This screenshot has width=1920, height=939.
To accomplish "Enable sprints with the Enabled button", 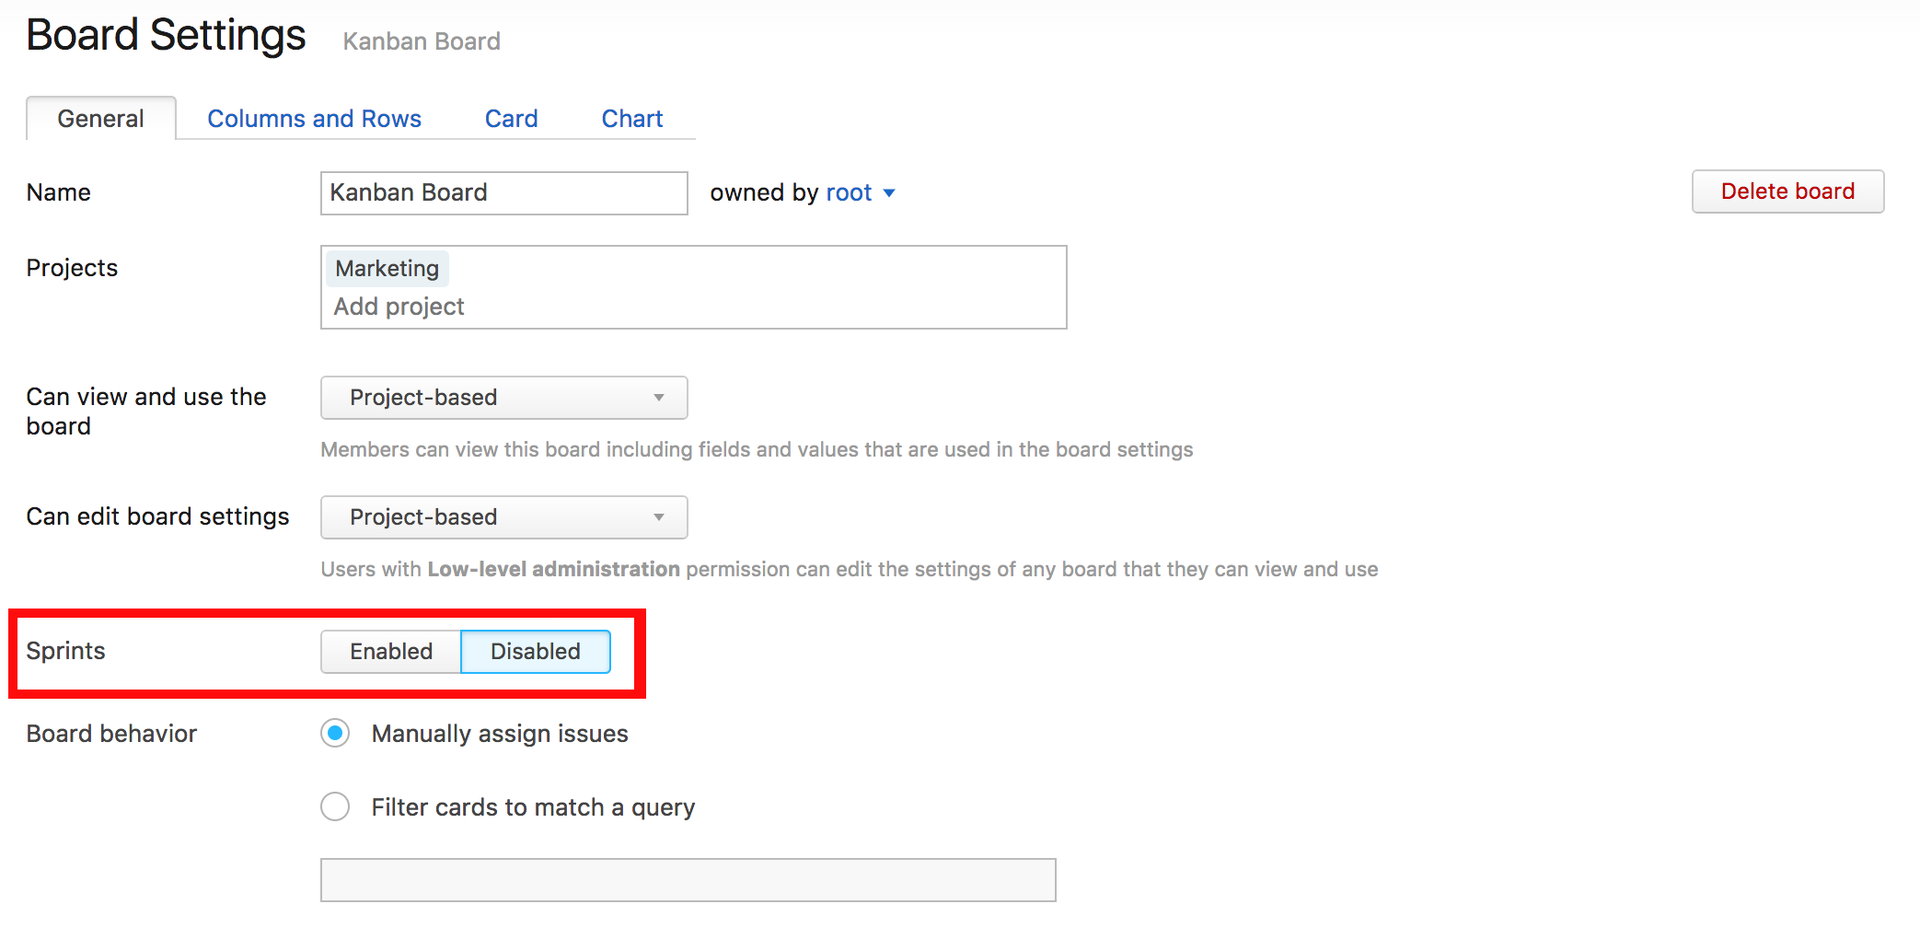I will point(391,652).
